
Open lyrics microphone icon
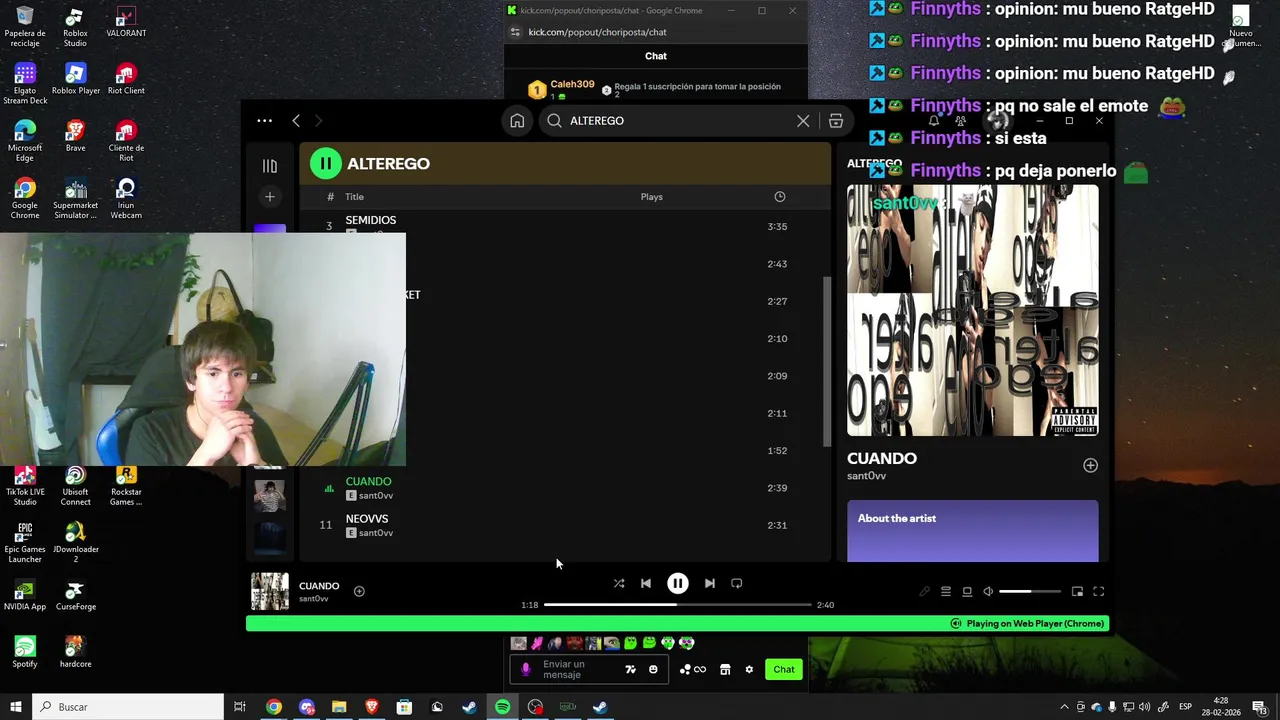point(924,591)
